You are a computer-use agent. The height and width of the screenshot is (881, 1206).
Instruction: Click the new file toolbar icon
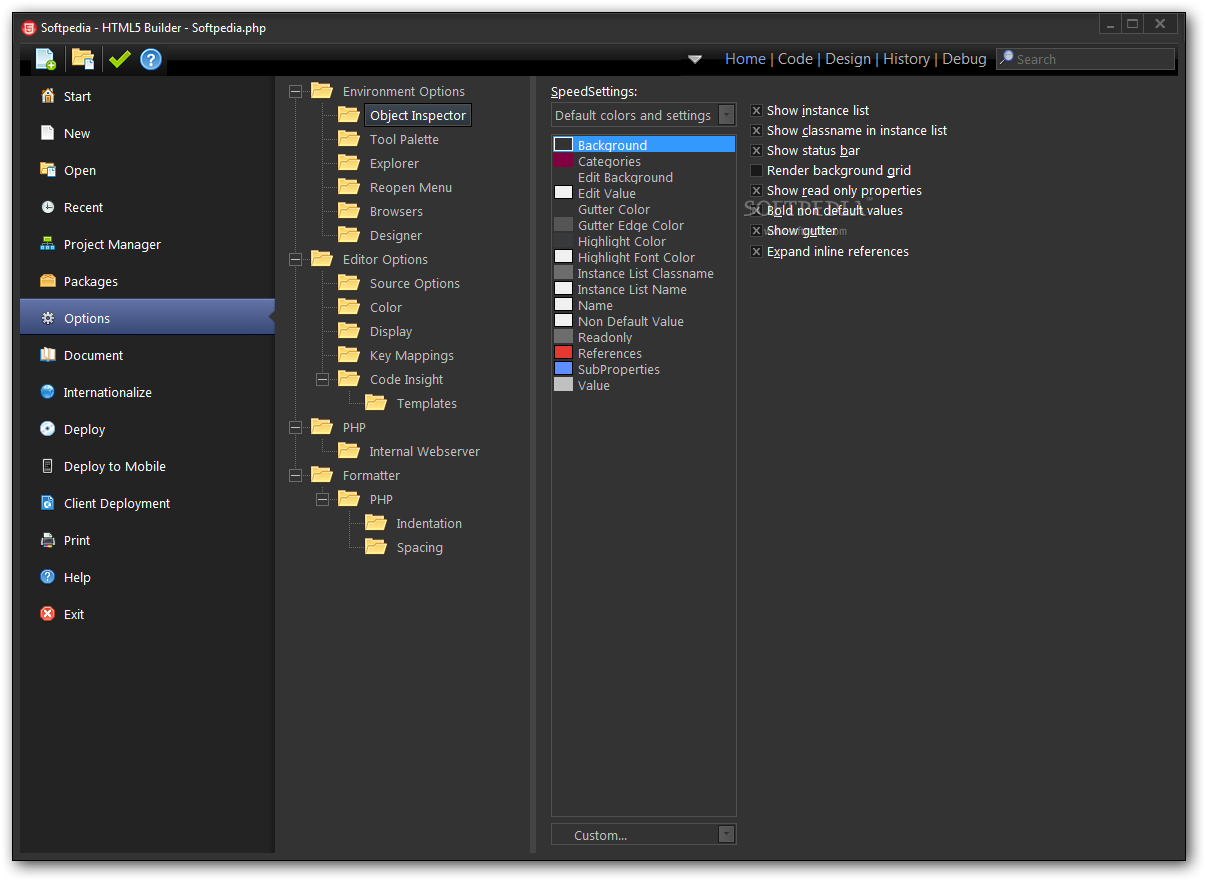tap(46, 59)
